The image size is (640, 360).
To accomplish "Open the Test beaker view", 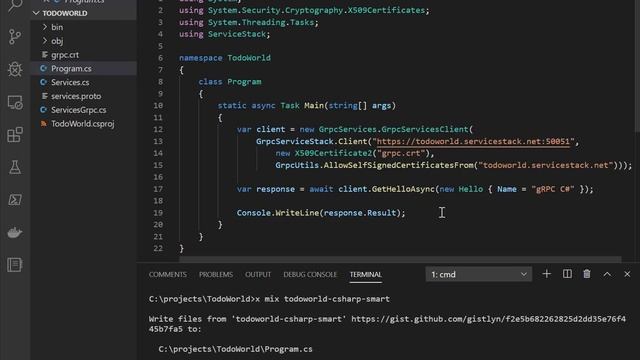I will click(x=15, y=167).
